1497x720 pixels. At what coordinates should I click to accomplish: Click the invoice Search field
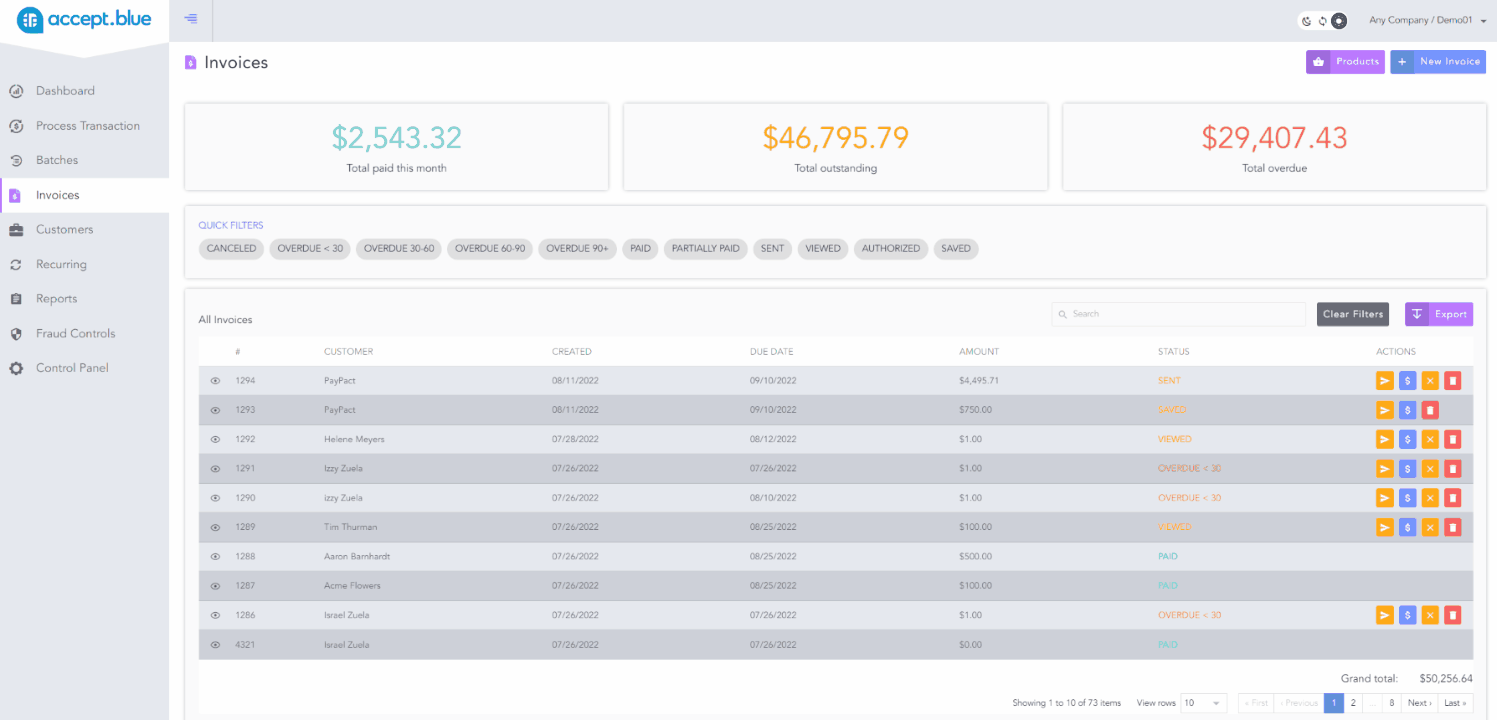click(x=1178, y=314)
